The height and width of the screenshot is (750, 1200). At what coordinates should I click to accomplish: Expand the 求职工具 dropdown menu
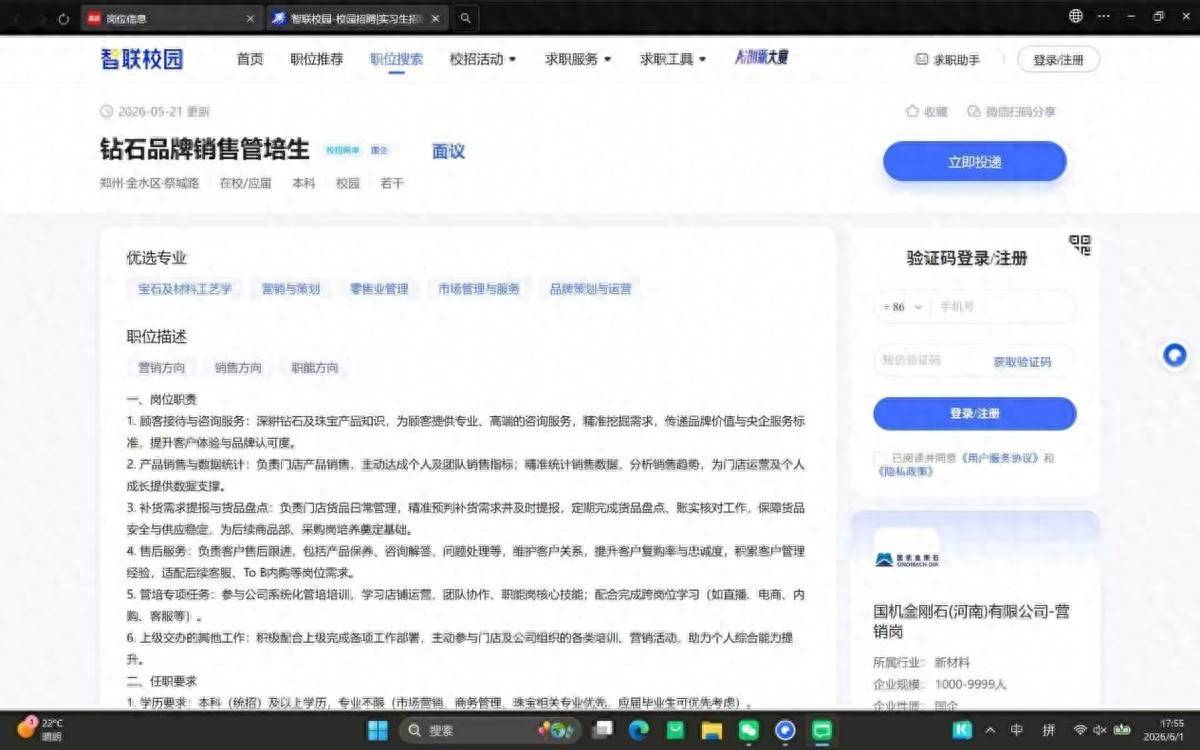tap(673, 59)
